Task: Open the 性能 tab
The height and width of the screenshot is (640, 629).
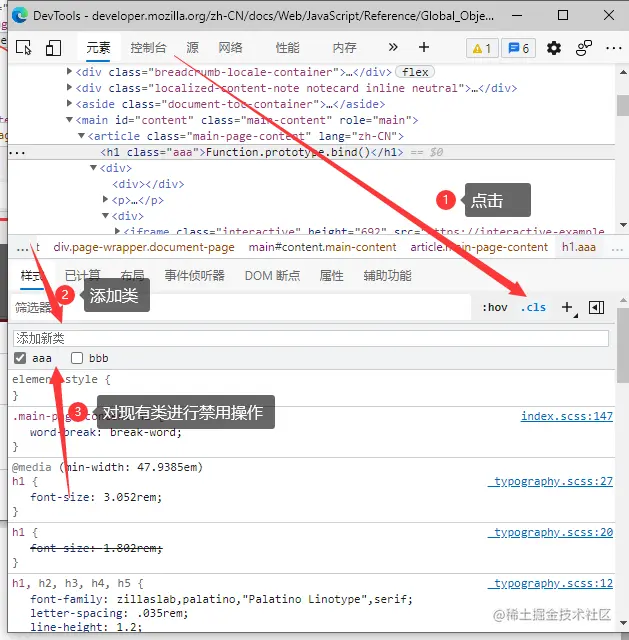Action: point(287,48)
